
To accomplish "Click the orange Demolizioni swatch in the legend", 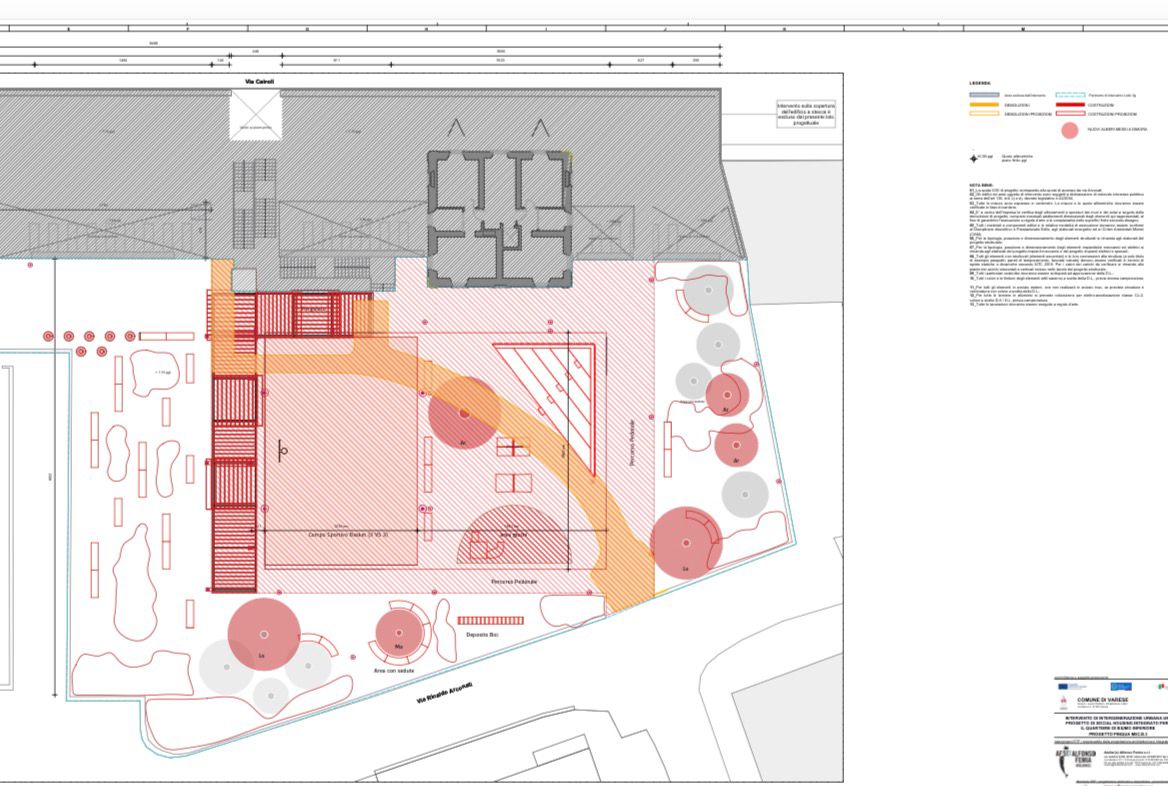I will [984, 105].
